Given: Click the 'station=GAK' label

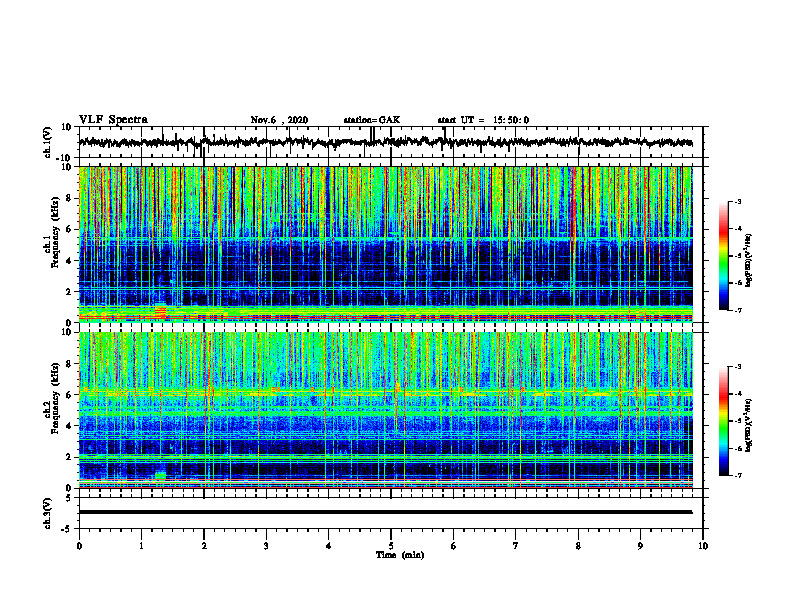Looking at the screenshot, I should click(x=372, y=120).
